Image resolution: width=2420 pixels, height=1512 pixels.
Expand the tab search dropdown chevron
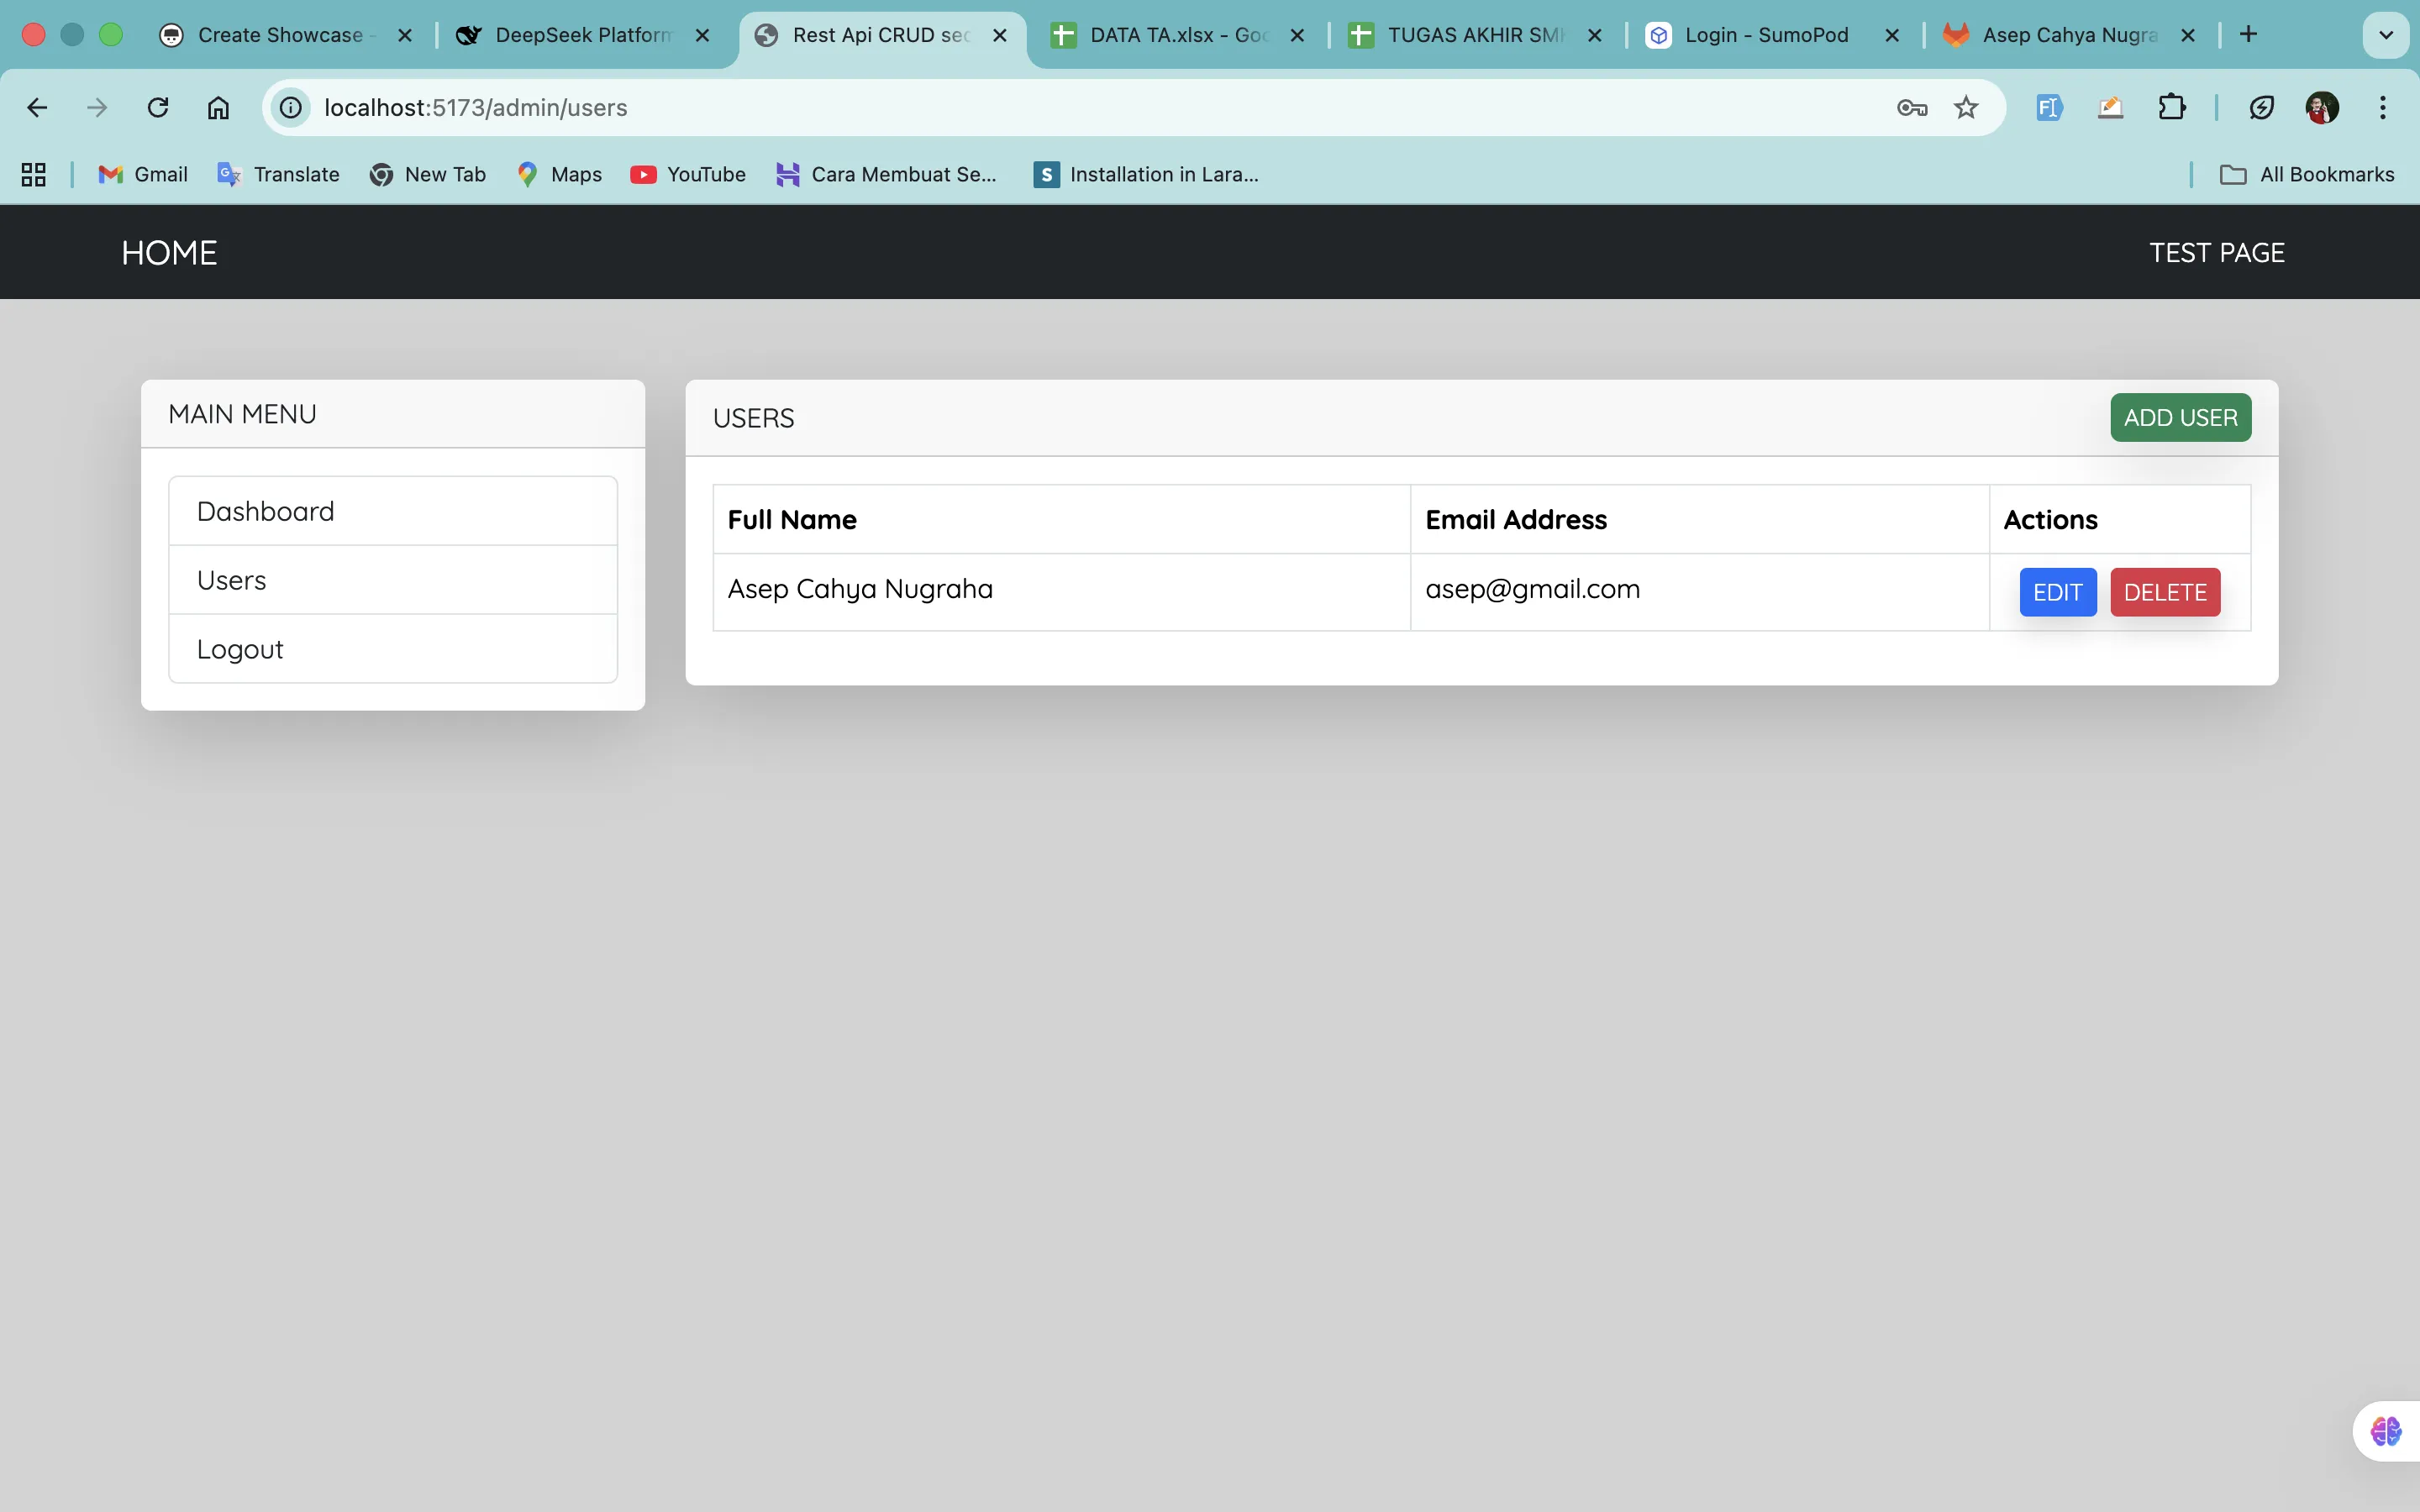tap(2386, 35)
